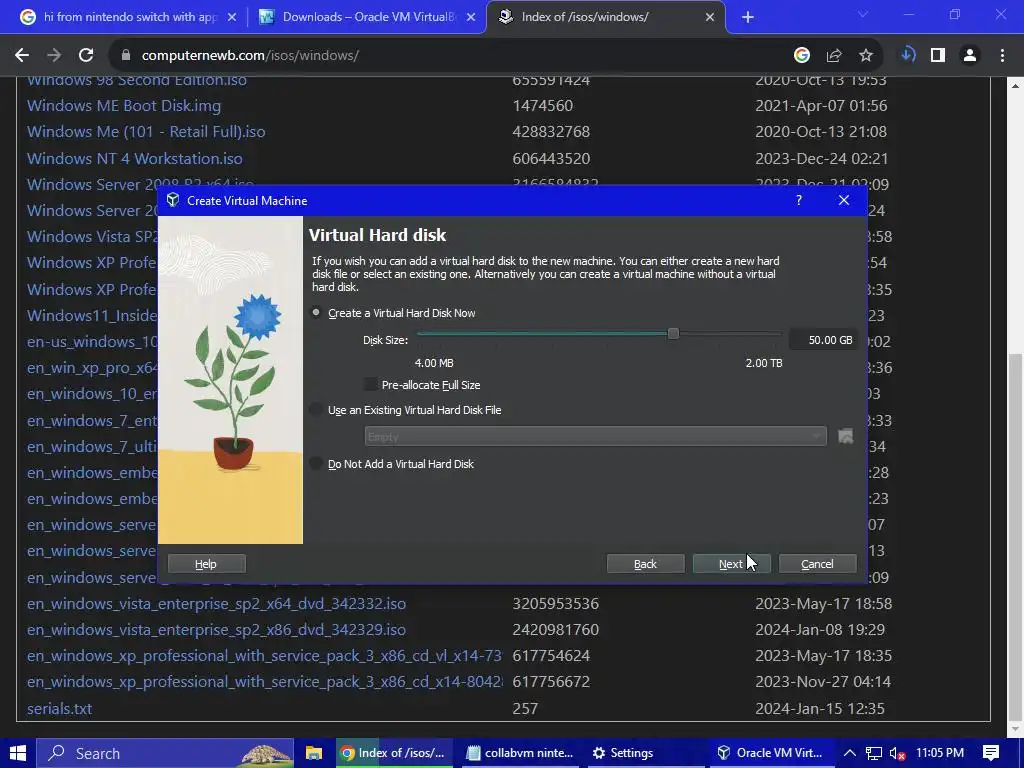Open Windows NT 4 Workstation.iso link
This screenshot has width=1024, height=768.
pos(135,159)
